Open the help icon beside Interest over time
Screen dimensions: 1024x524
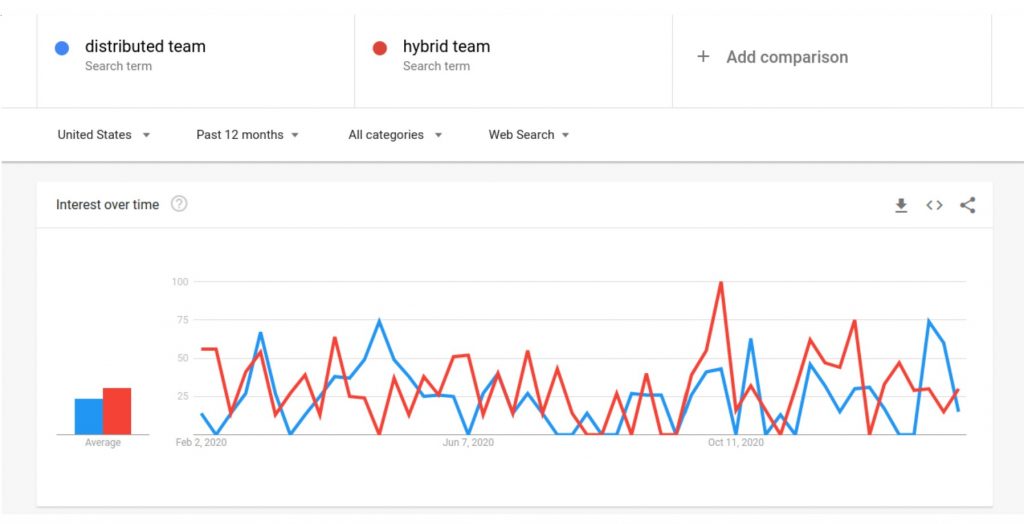click(179, 204)
